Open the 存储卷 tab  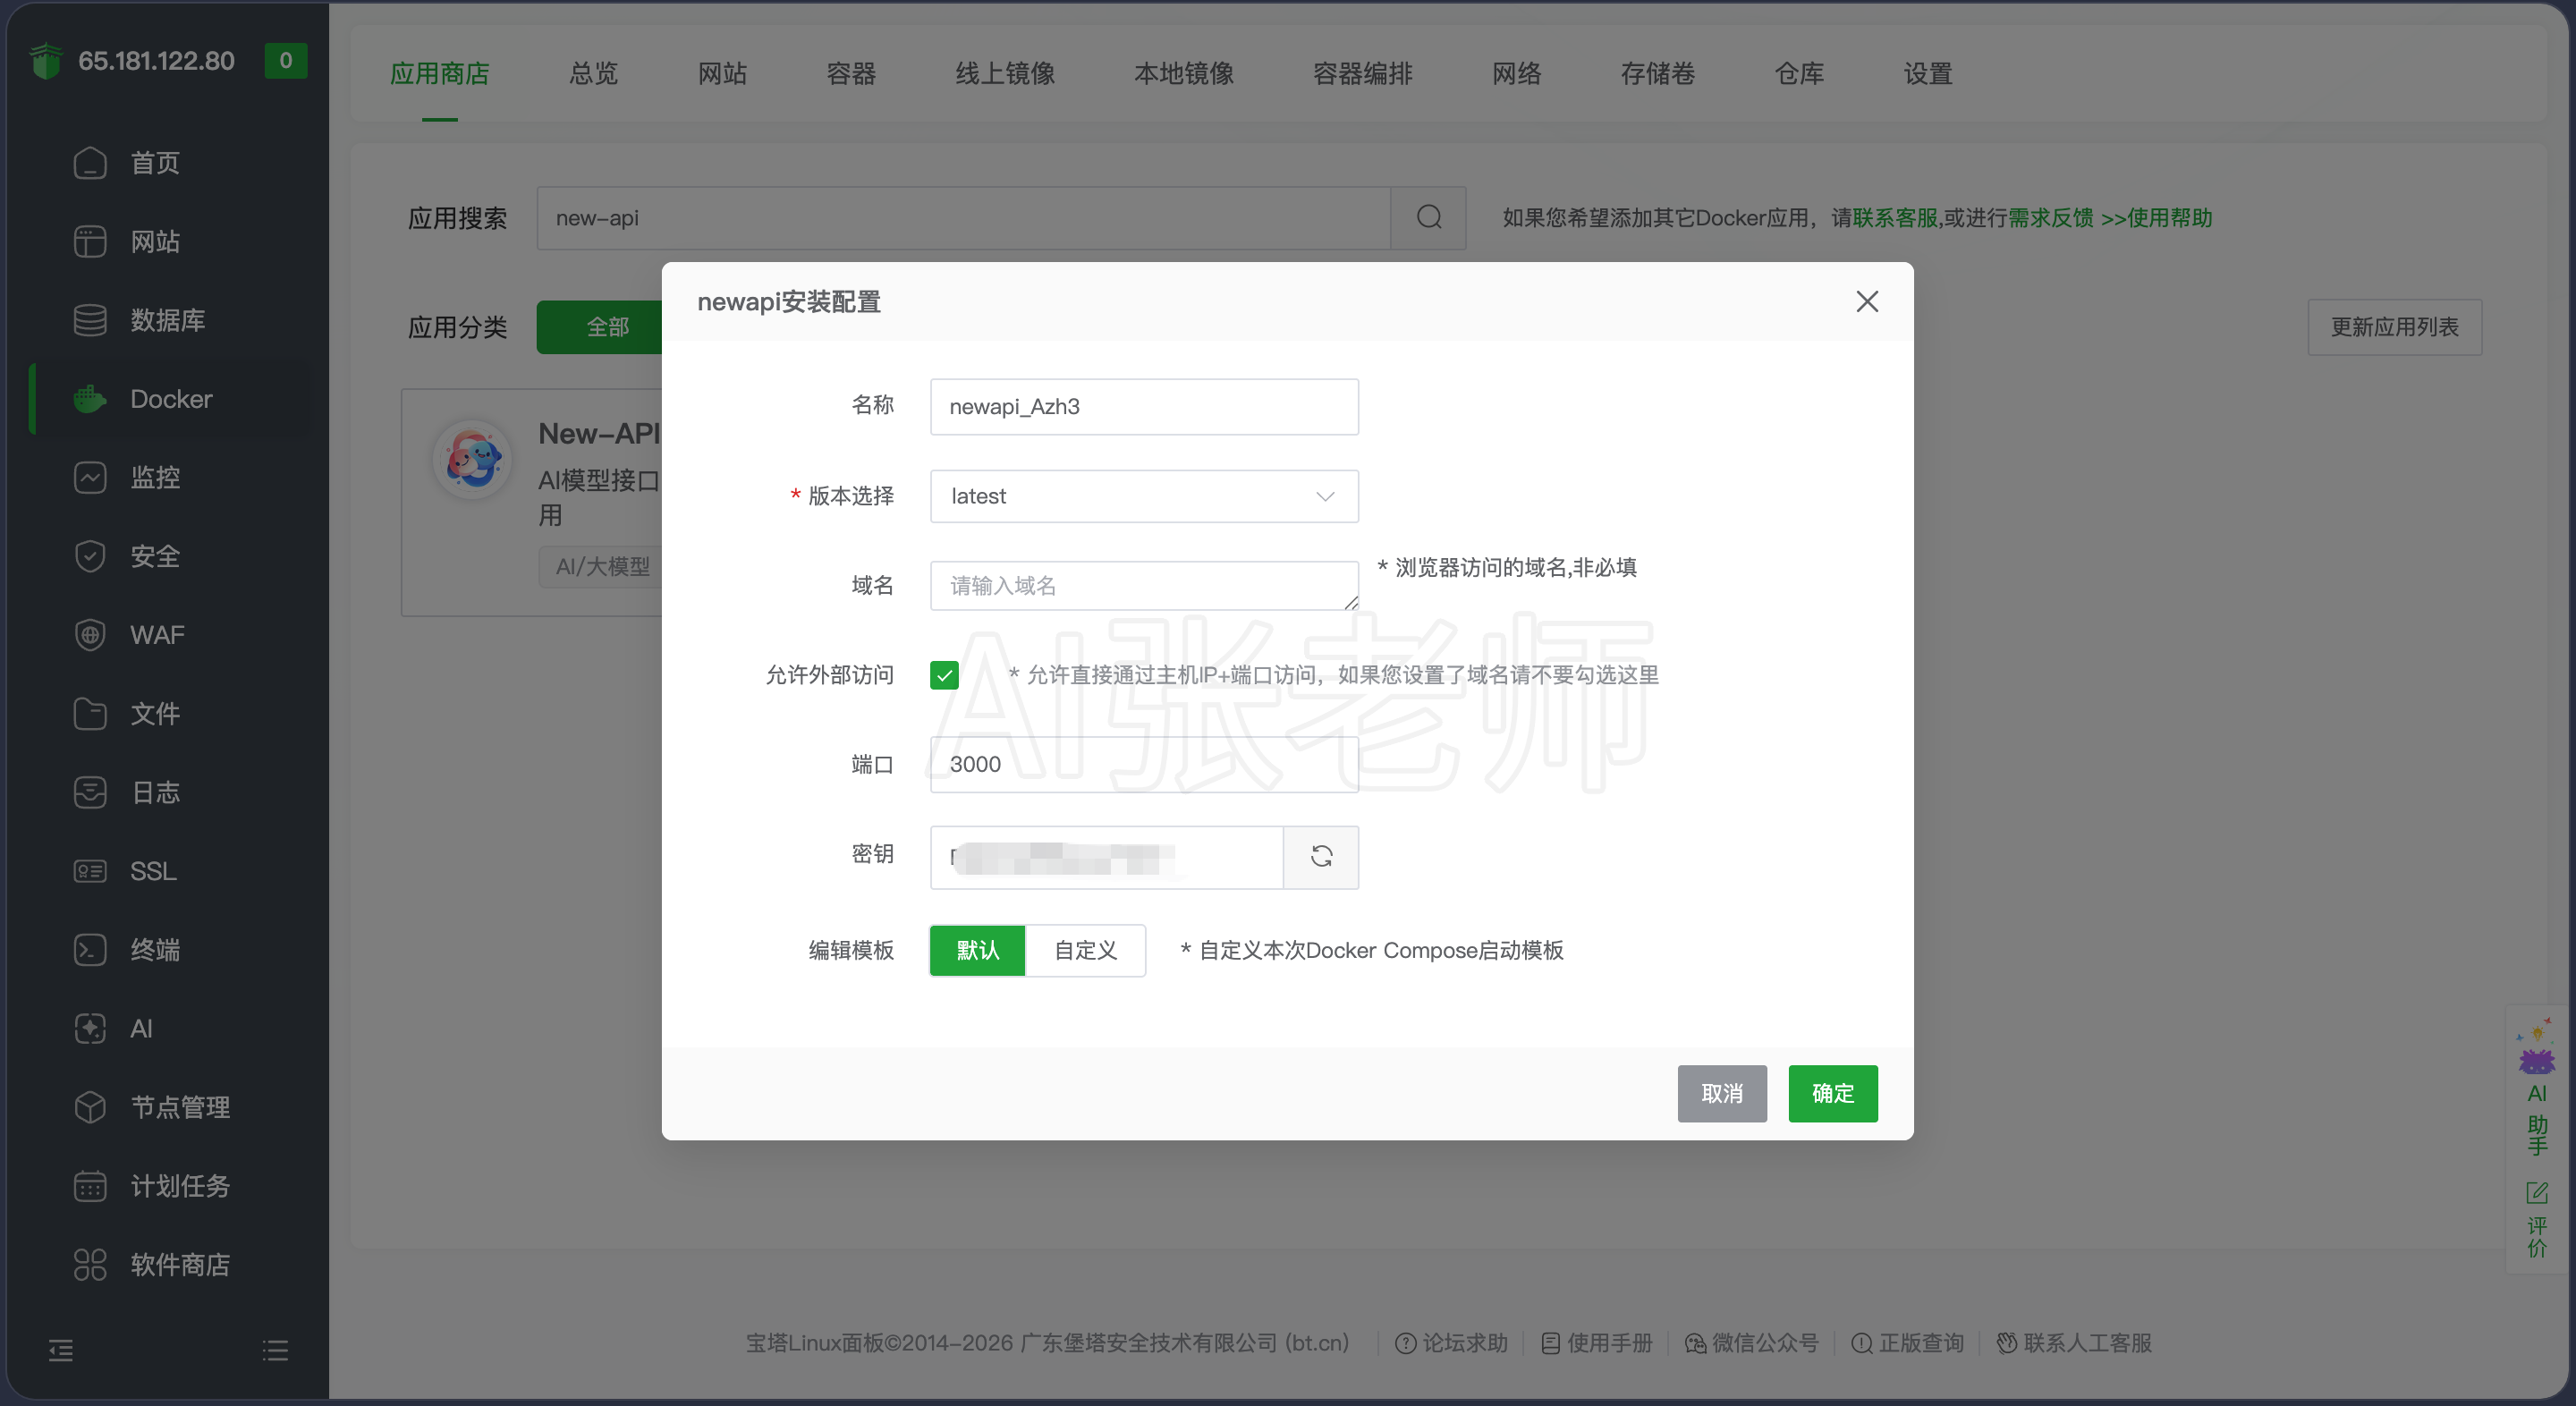coord(1658,73)
